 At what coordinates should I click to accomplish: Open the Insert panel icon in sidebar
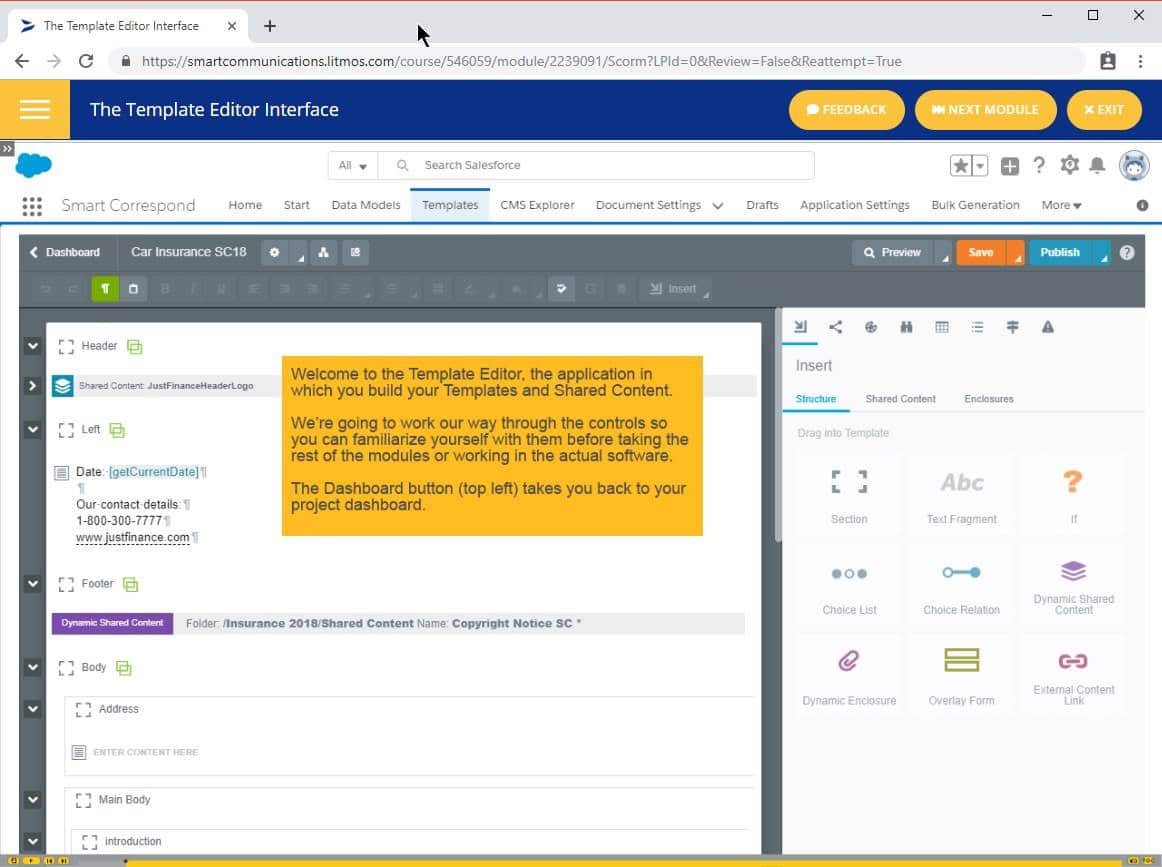[800, 327]
